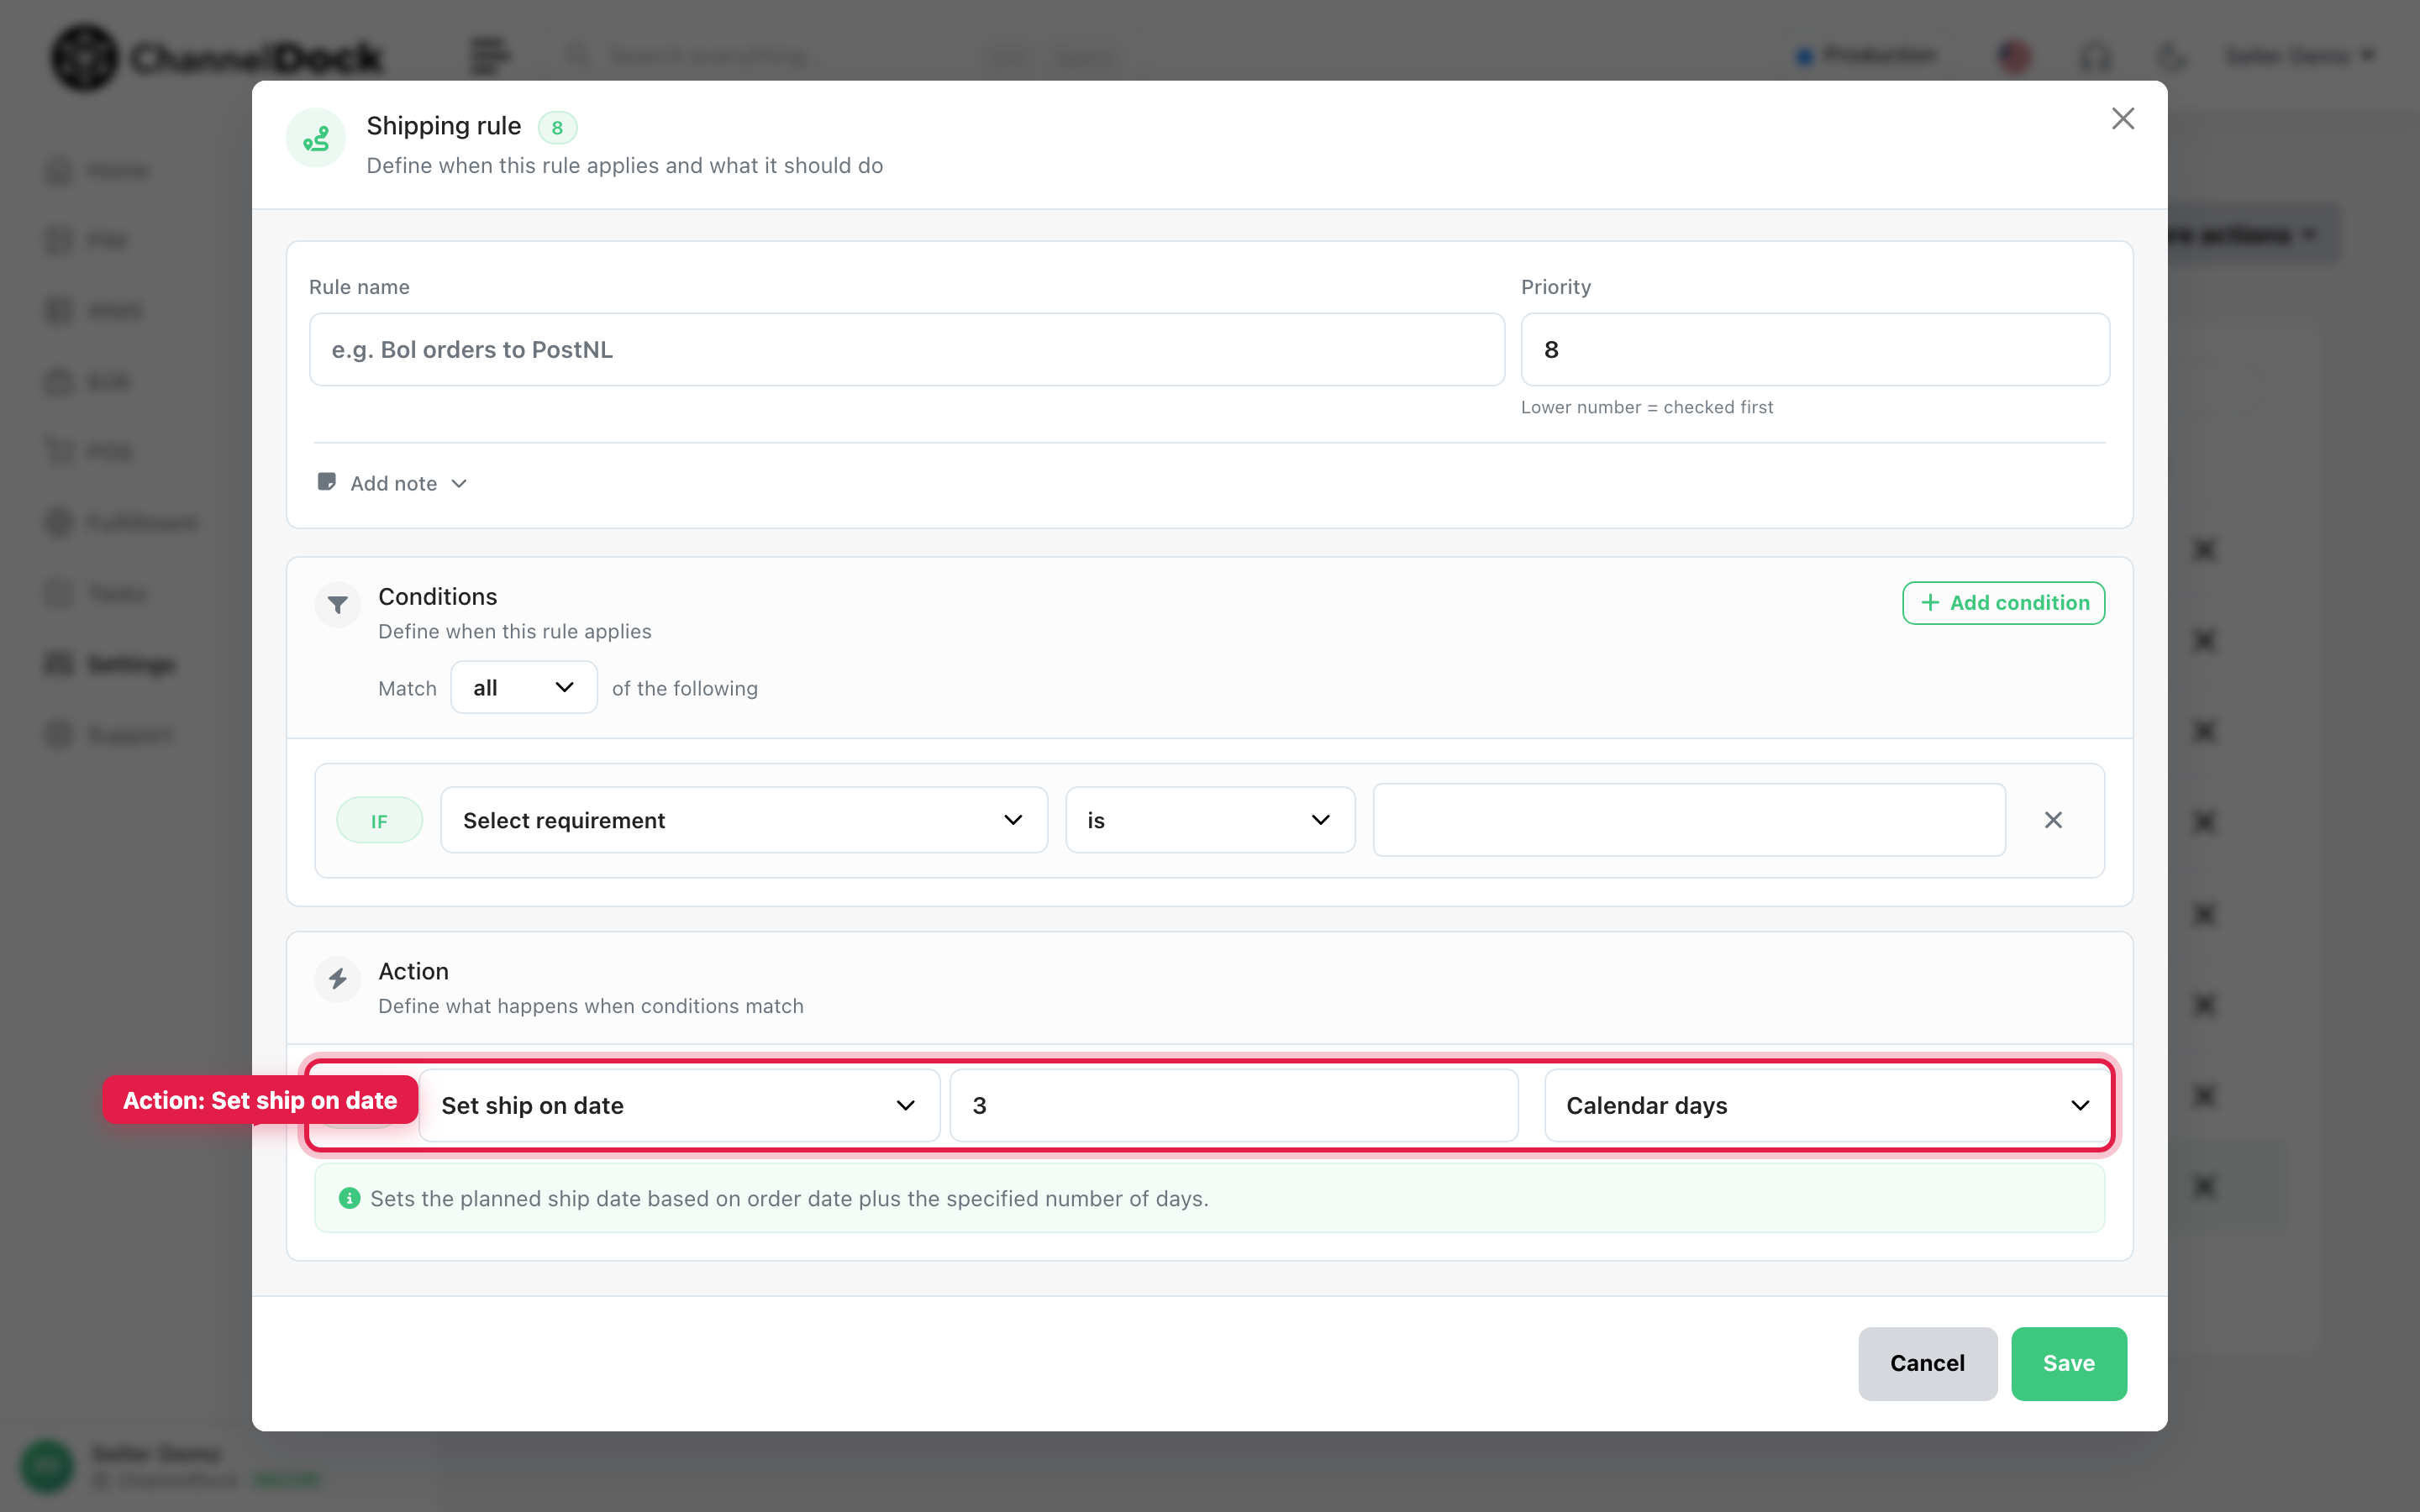This screenshot has width=2420, height=1512.
Task: Click the ship date explanation hint text
Action: pos(789,1198)
